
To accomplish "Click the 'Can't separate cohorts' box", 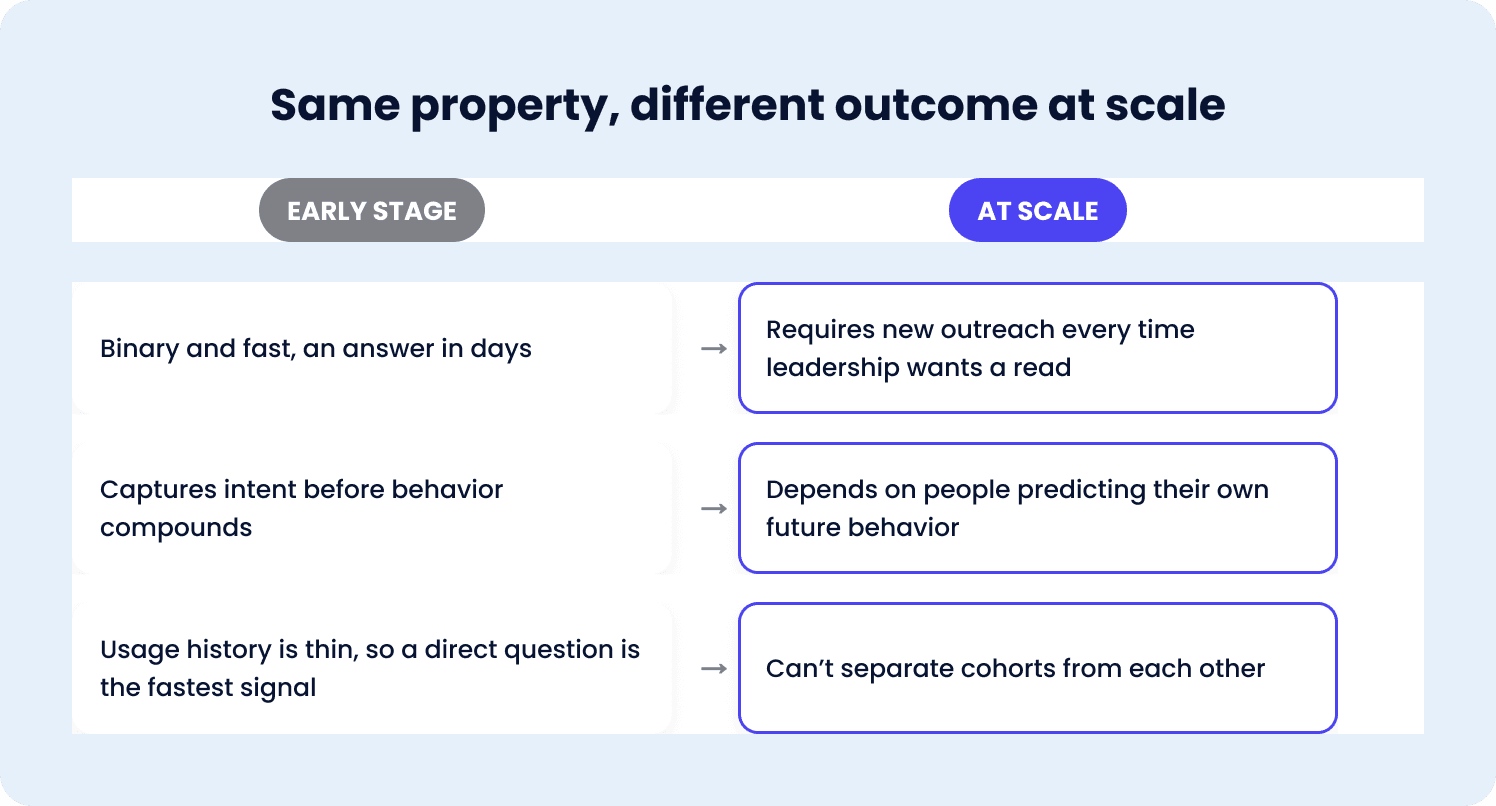I will click(x=1038, y=668).
